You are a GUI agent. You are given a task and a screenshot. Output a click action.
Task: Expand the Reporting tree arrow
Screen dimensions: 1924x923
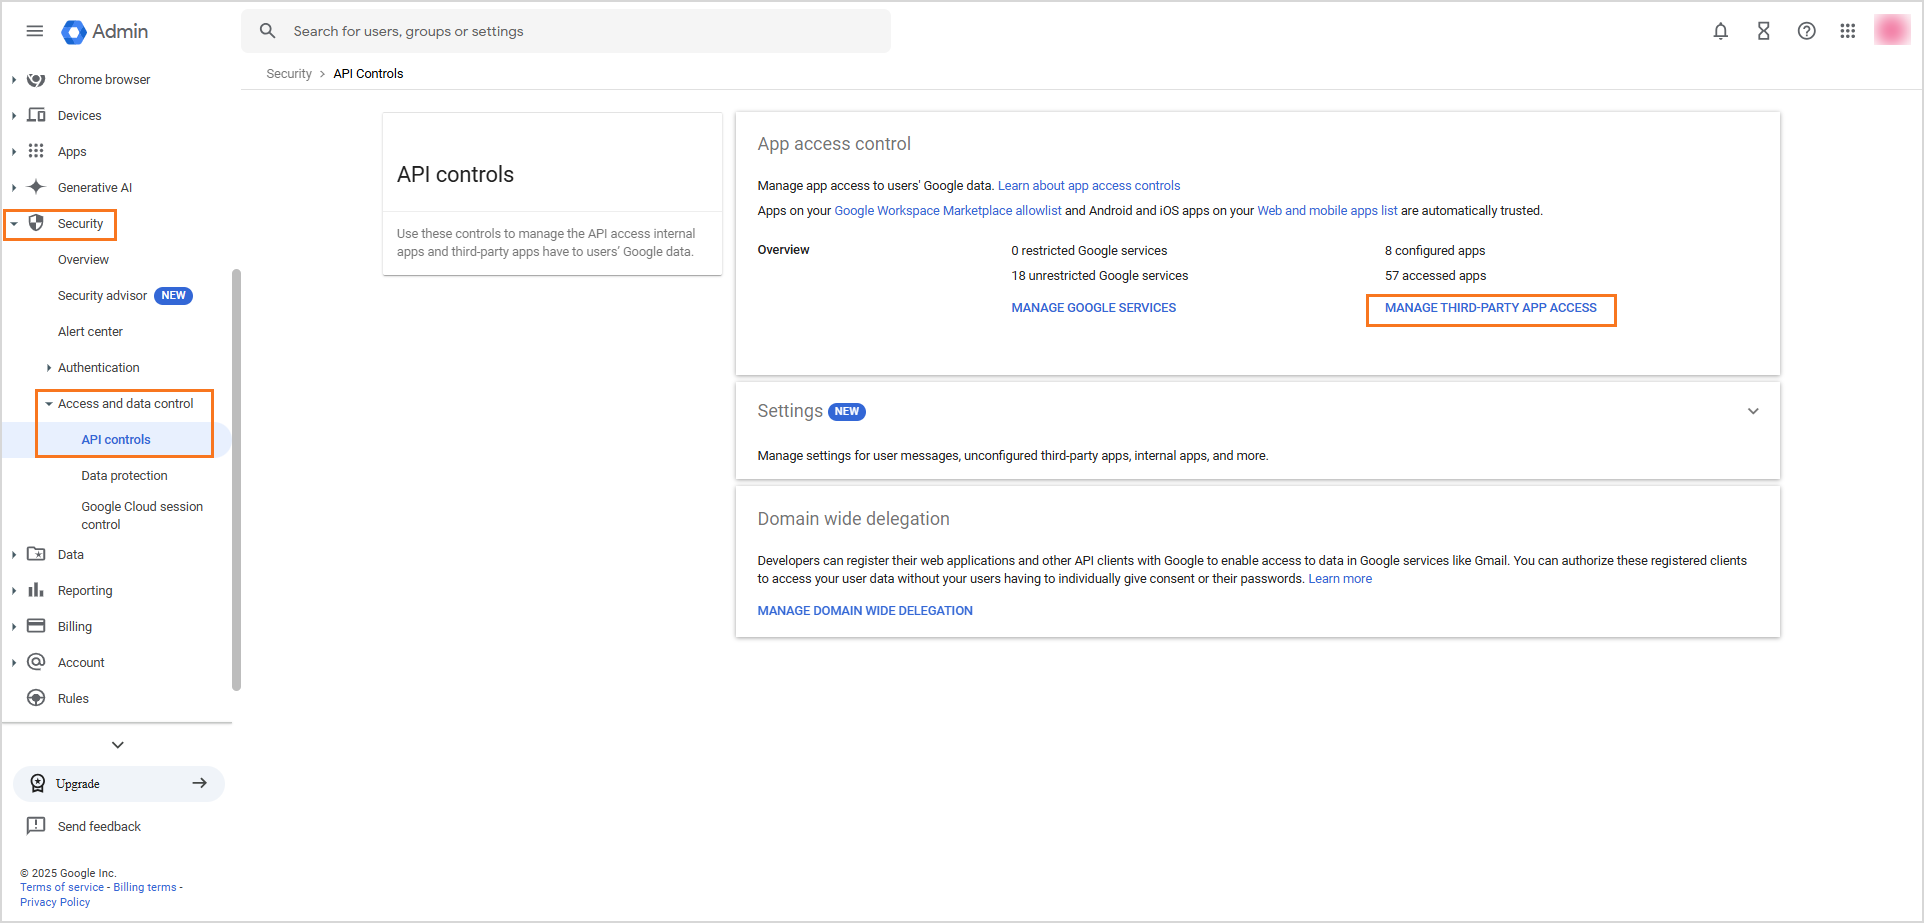14,591
